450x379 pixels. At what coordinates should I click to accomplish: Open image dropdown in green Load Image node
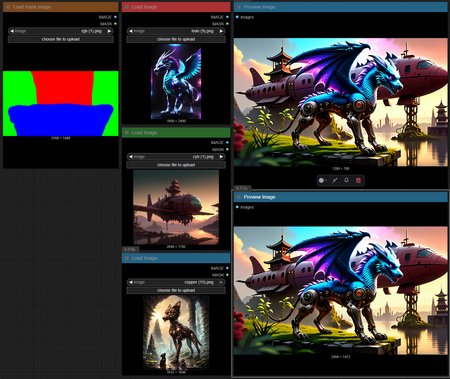[176, 157]
